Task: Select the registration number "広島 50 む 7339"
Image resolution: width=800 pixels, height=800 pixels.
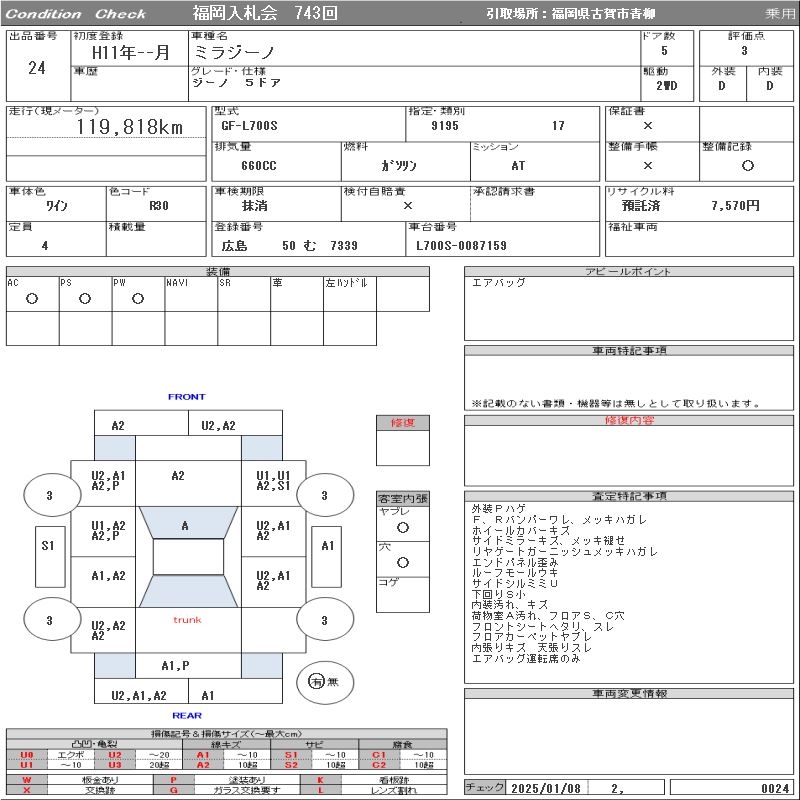Action: (x=289, y=246)
